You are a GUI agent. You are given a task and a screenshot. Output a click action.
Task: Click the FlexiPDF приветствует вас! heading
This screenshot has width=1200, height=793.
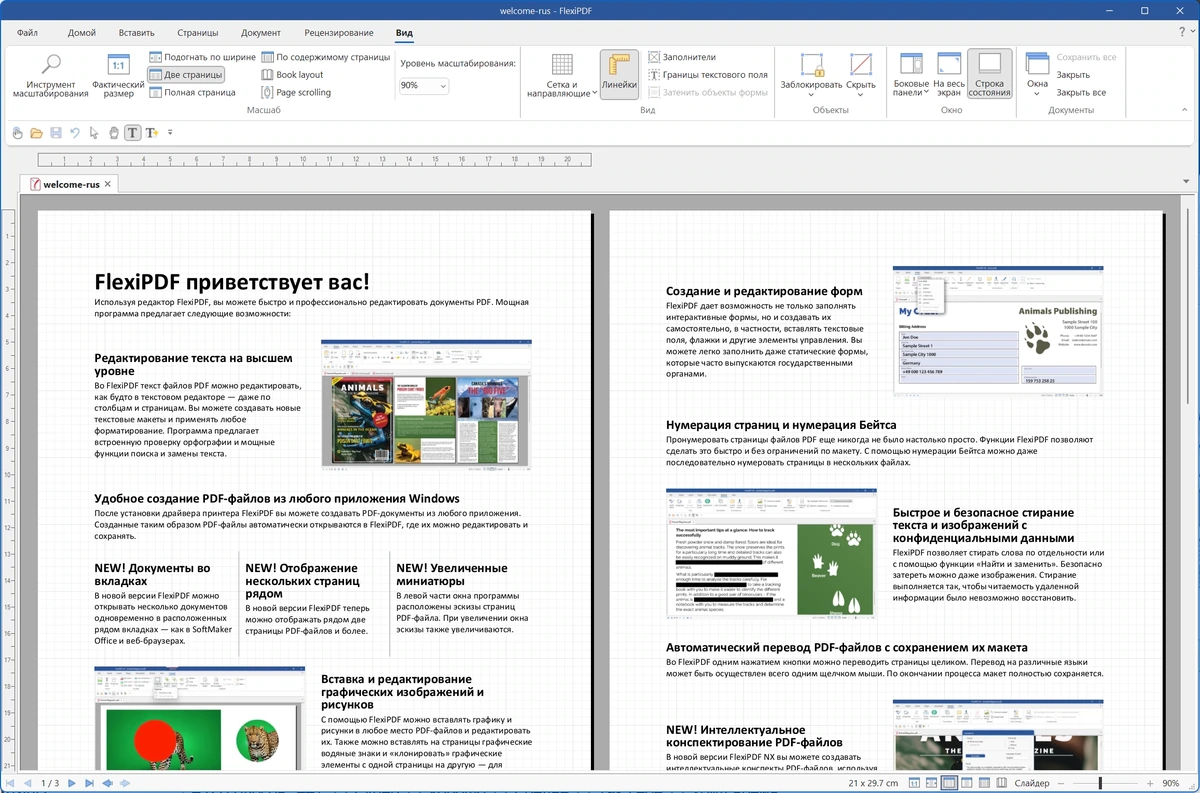[232, 282]
